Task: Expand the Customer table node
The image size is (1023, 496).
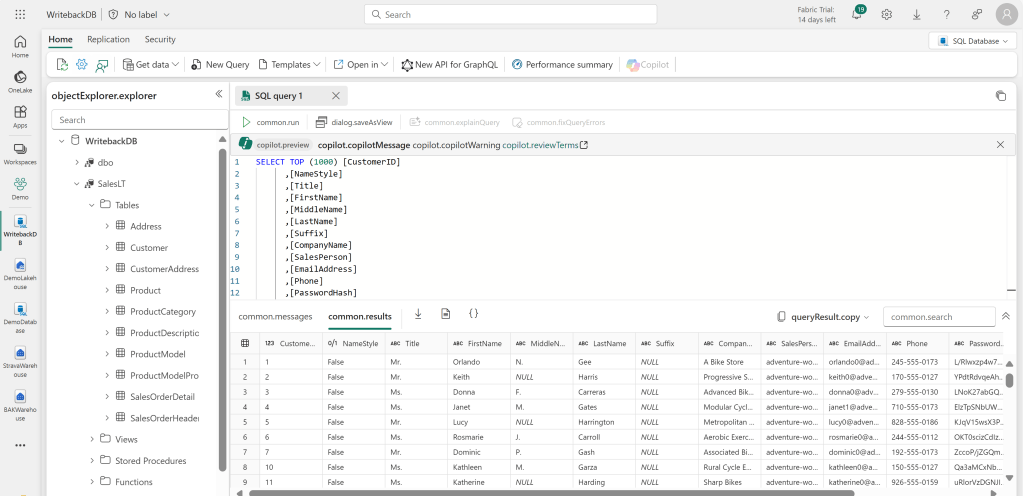Action: click(107, 247)
